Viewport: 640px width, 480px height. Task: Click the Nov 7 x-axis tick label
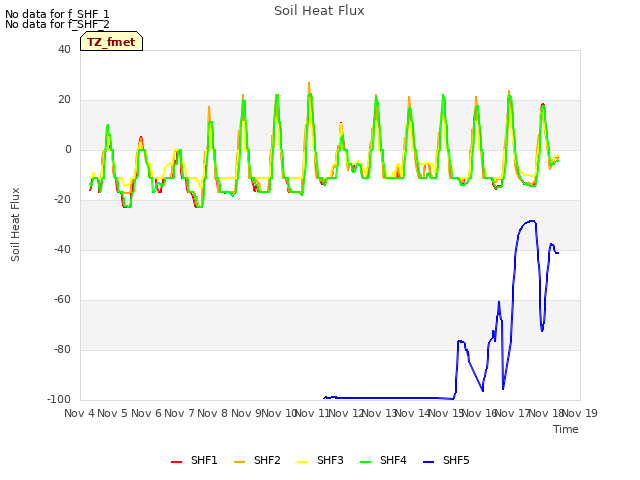[179, 413]
